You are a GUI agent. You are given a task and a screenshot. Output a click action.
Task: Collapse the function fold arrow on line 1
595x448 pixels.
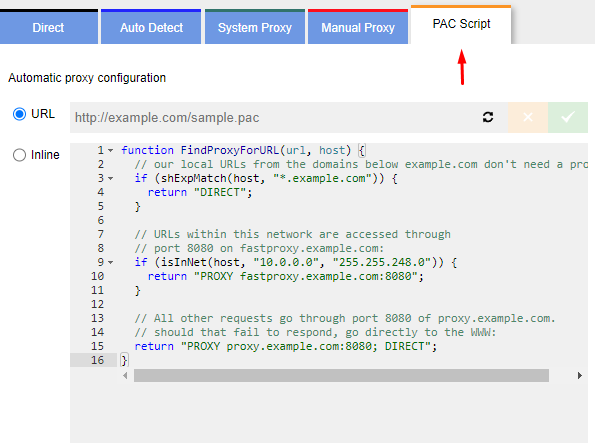(110, 150)
